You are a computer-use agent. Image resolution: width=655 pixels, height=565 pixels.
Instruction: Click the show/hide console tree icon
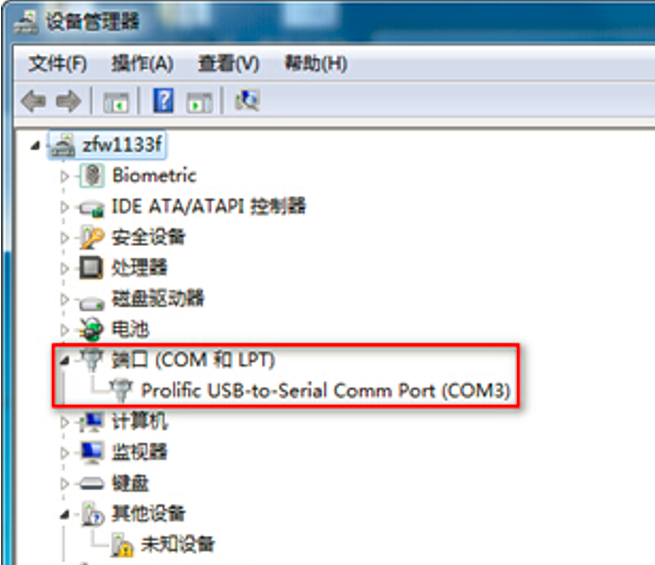coord(116,102)
